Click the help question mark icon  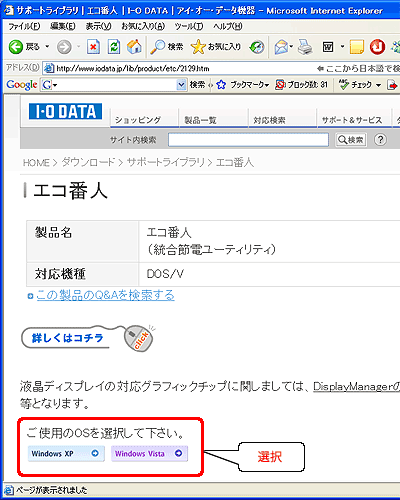[x=380, y=139]
